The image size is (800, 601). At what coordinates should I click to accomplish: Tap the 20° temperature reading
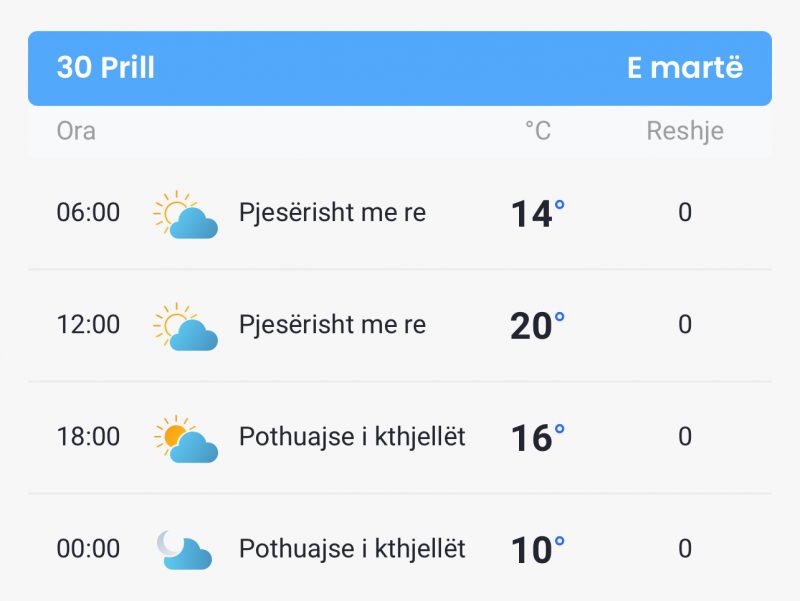pyautogui.click(x=538, y=325)
